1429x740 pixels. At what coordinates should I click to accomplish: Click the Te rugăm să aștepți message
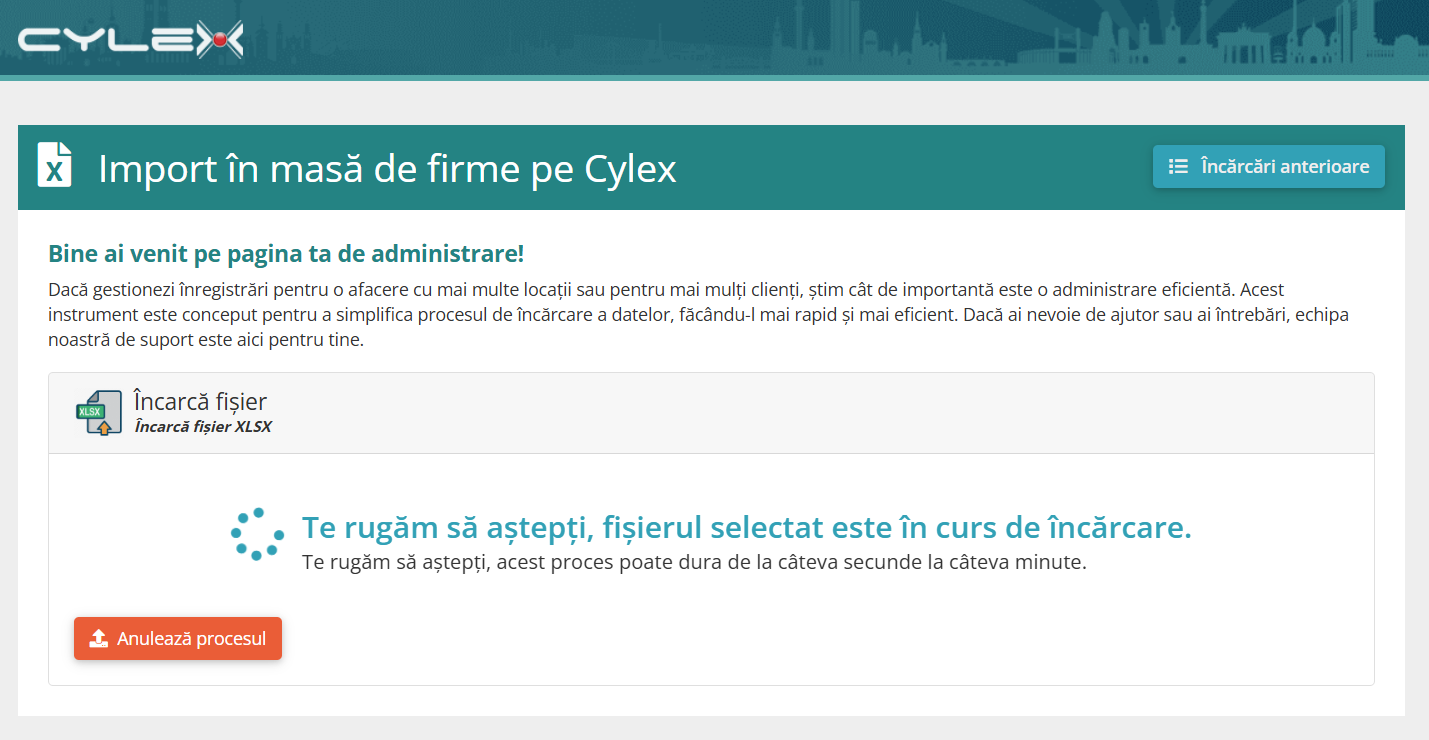point(747,527)
